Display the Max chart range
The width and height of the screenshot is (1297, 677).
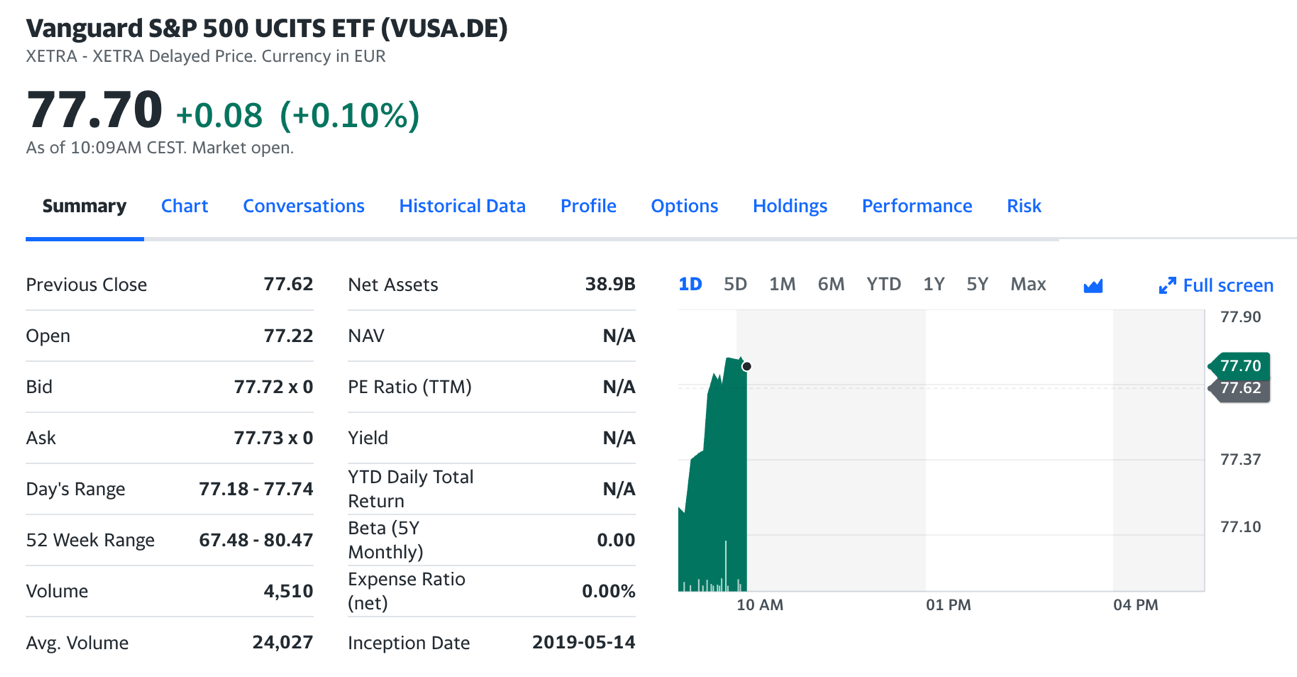tap(1028, 284)
